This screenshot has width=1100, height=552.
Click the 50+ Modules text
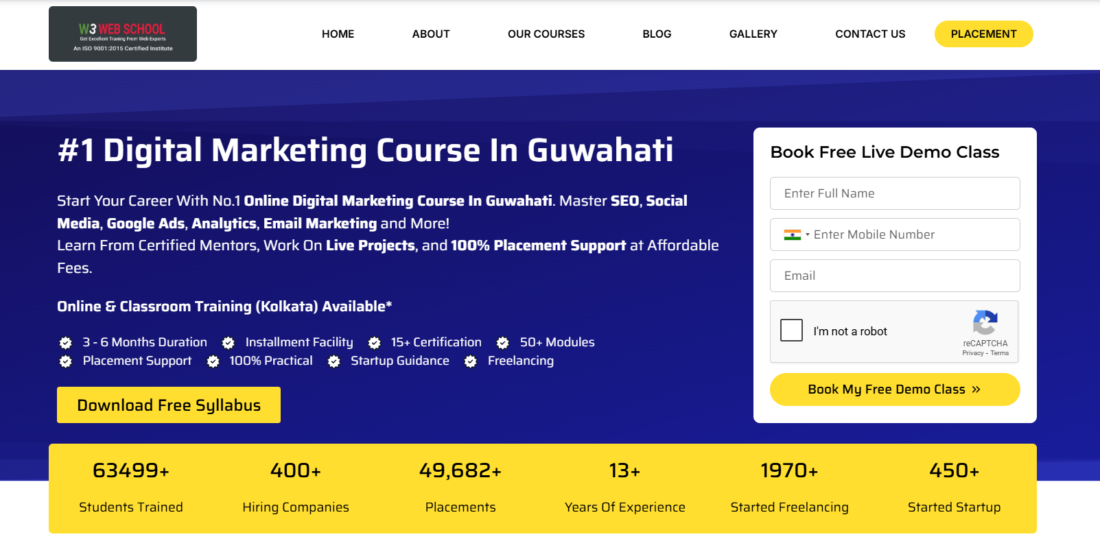pyautogui.click(x=557, y=342)
